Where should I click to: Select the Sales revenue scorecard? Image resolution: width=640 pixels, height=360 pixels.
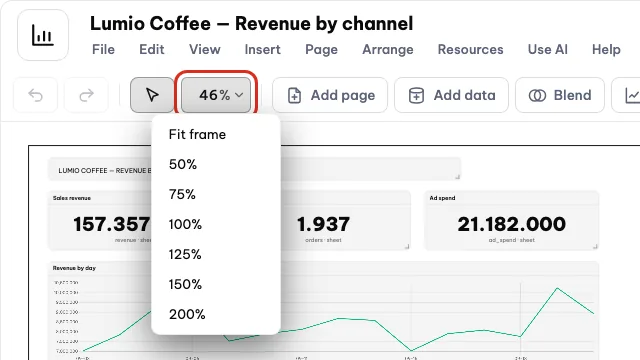pyautogui.click(x=100, y=220)
